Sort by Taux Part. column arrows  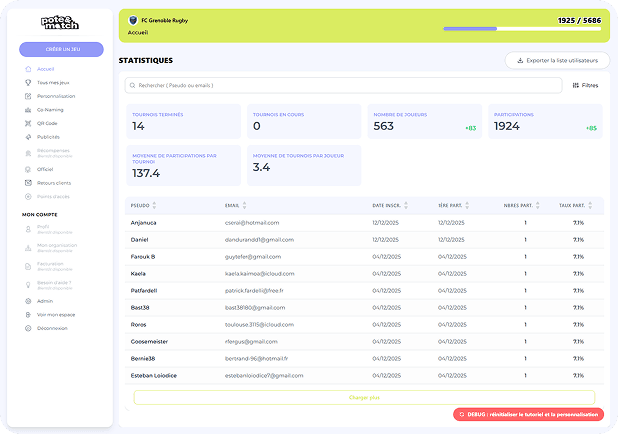point(589,205)
